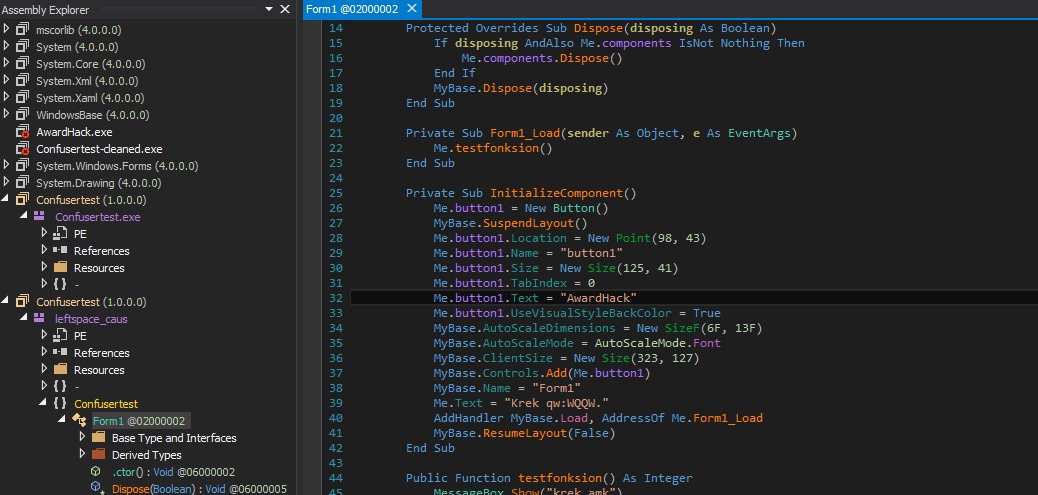Select the .ctor() : Void @06000002 entry
This screenshot has width=1038, height=495.
pos(173,472)
